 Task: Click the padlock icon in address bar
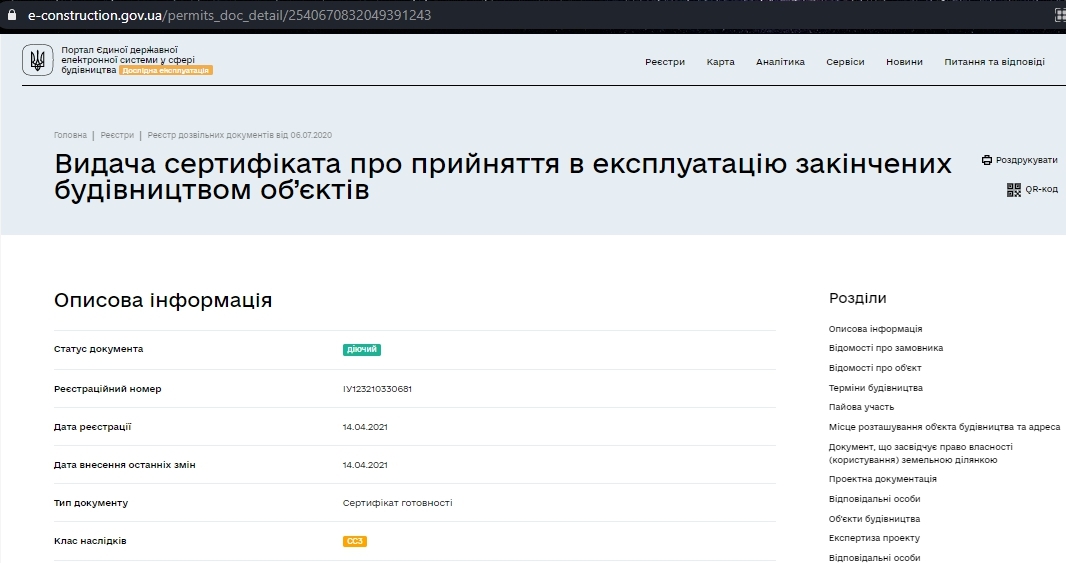pos(12,14)
